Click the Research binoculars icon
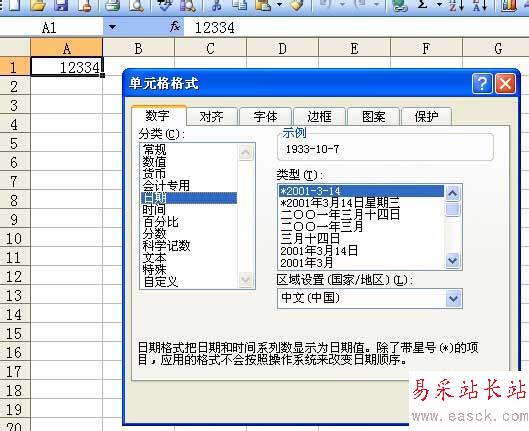Screen dimensions: 529x431 pyautogui.click(x=188, y=5)
